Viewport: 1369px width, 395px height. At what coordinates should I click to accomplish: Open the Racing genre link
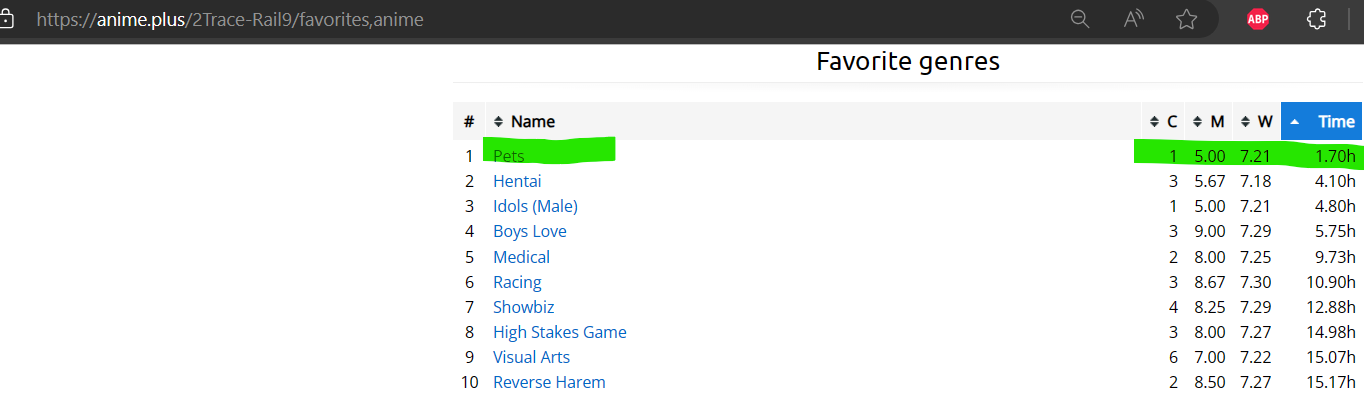click(517, 282)
